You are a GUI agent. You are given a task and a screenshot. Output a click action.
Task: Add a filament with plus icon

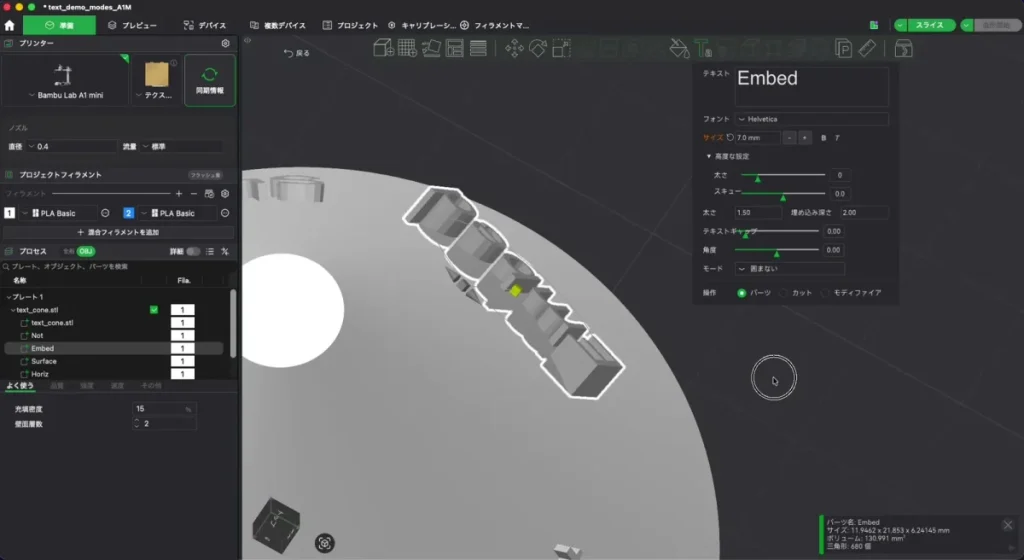(x=179, y=194)
